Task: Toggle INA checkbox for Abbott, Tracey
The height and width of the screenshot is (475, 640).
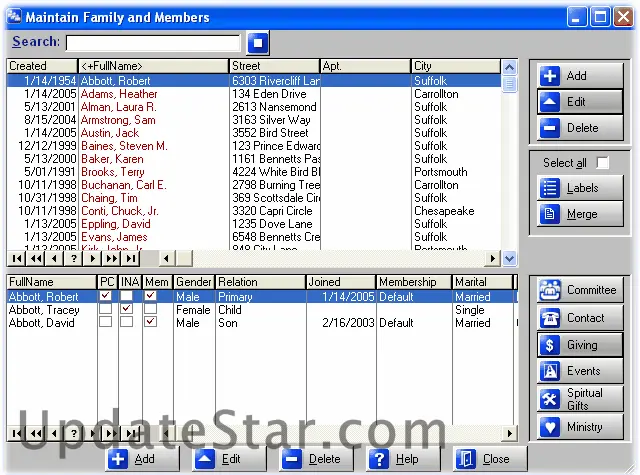Action: (x=127, y=309)
